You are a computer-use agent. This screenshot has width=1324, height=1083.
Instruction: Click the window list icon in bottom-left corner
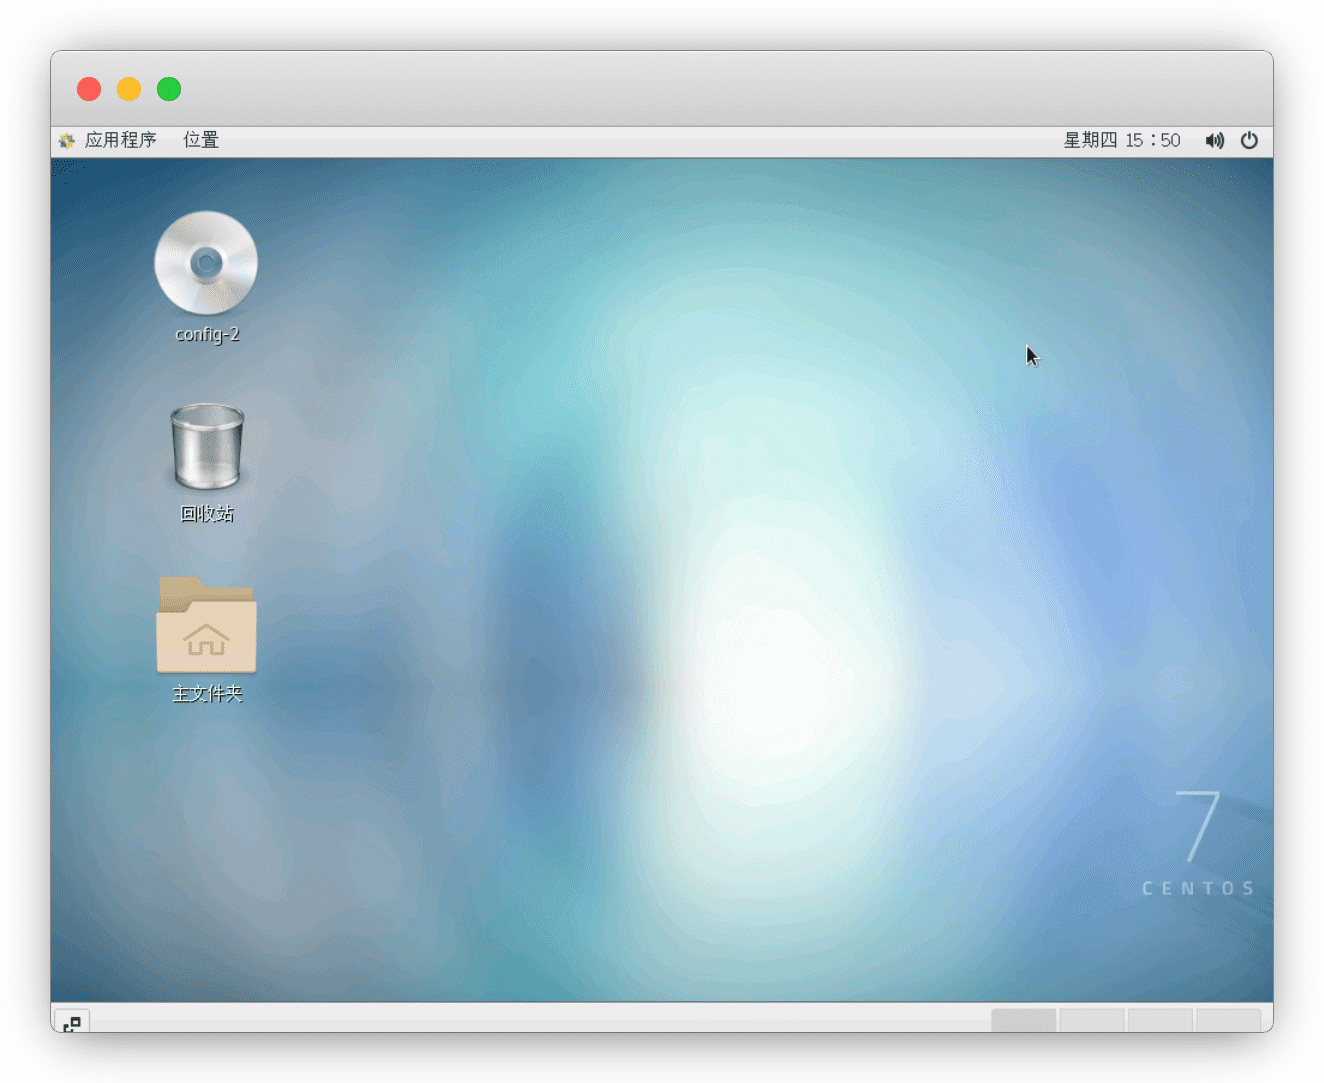pyautogui.click(x=72, y=1022)
